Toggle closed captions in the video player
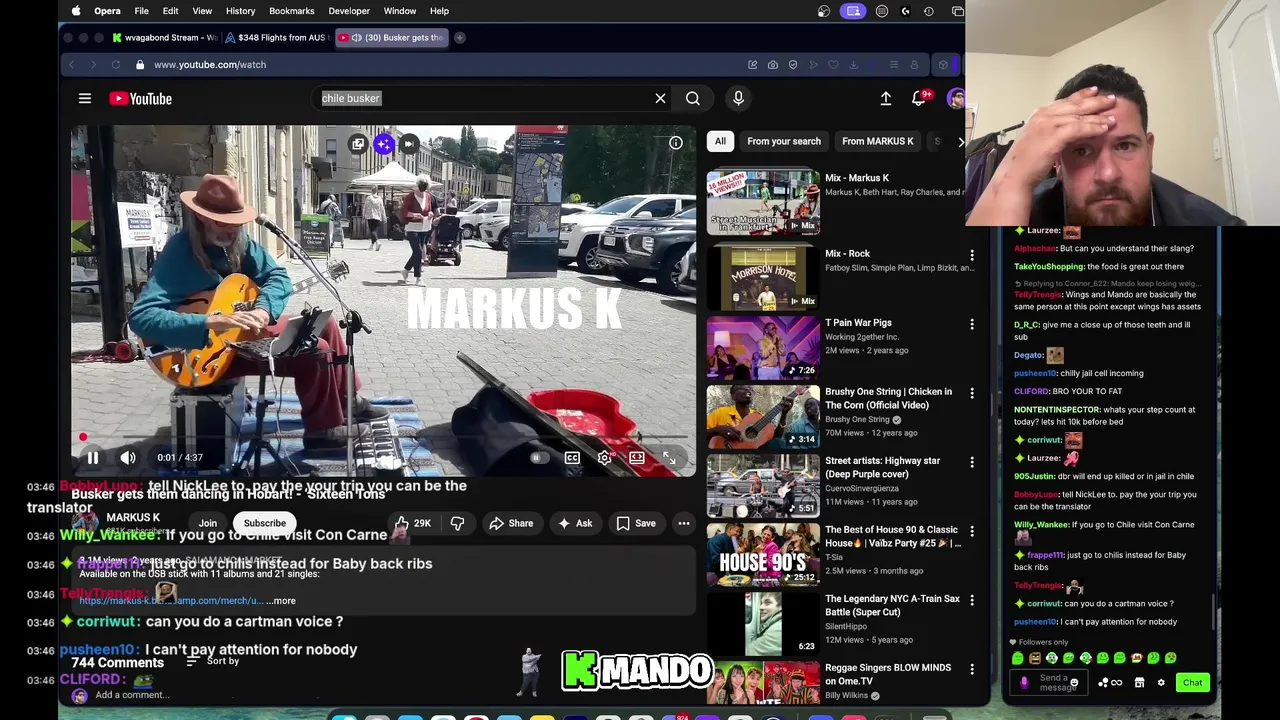This screenshot has height=720, width=1280. [x=572, y=458]
